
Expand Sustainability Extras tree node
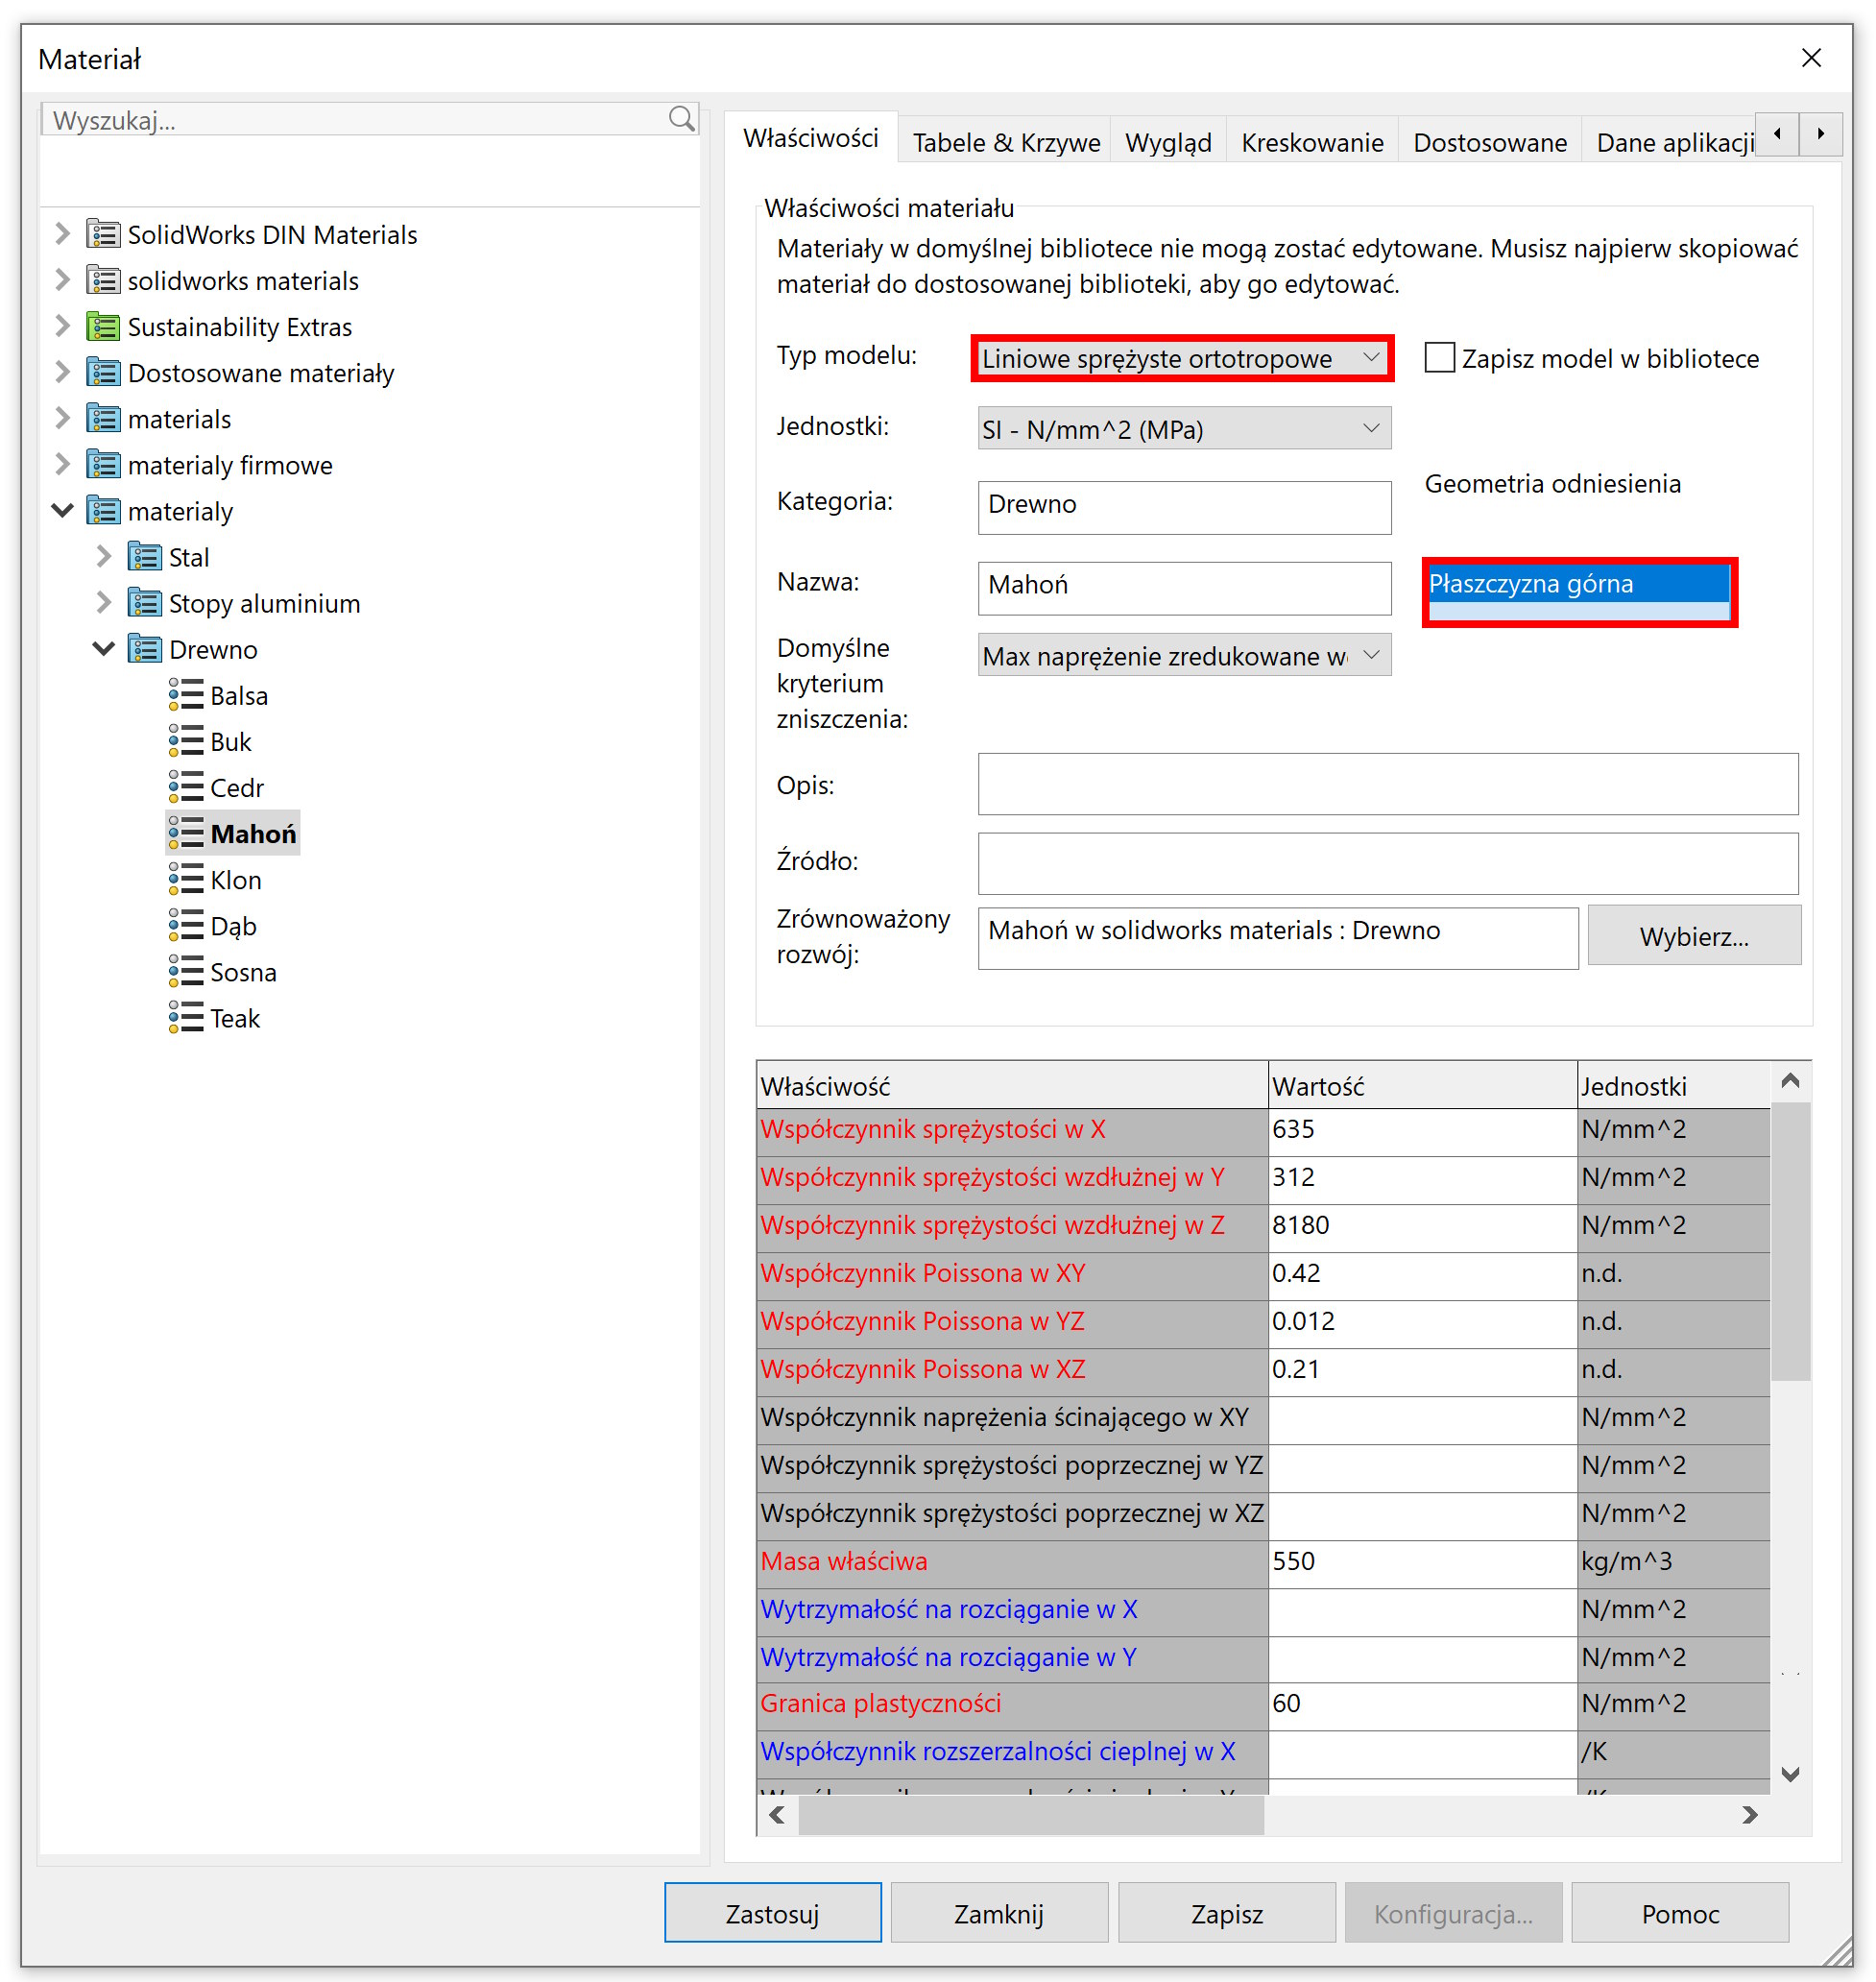point(62,326)
